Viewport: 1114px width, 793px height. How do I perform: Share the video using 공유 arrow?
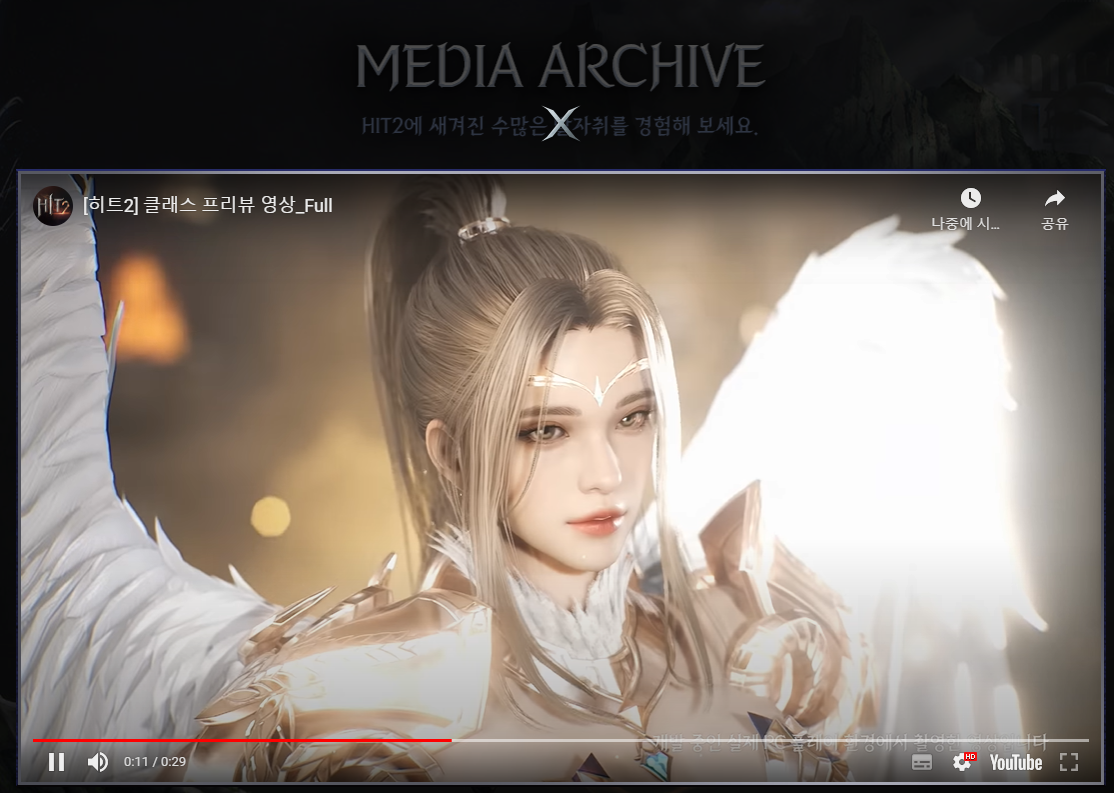[x=1055, y=209]
